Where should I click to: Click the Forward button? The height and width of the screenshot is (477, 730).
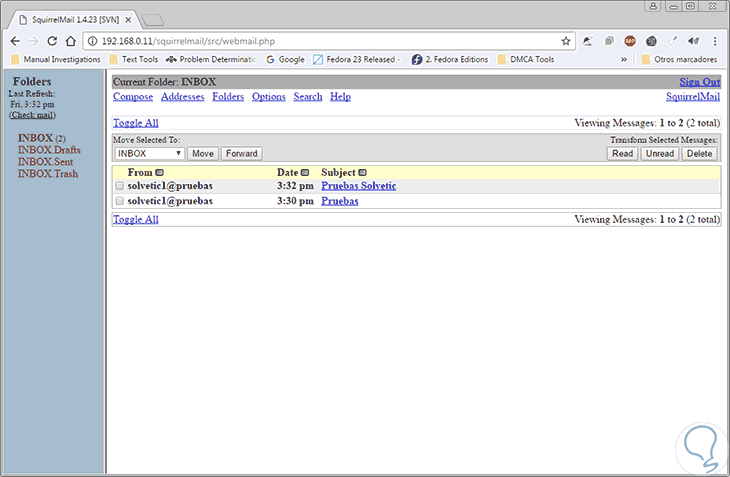point(242,154)
